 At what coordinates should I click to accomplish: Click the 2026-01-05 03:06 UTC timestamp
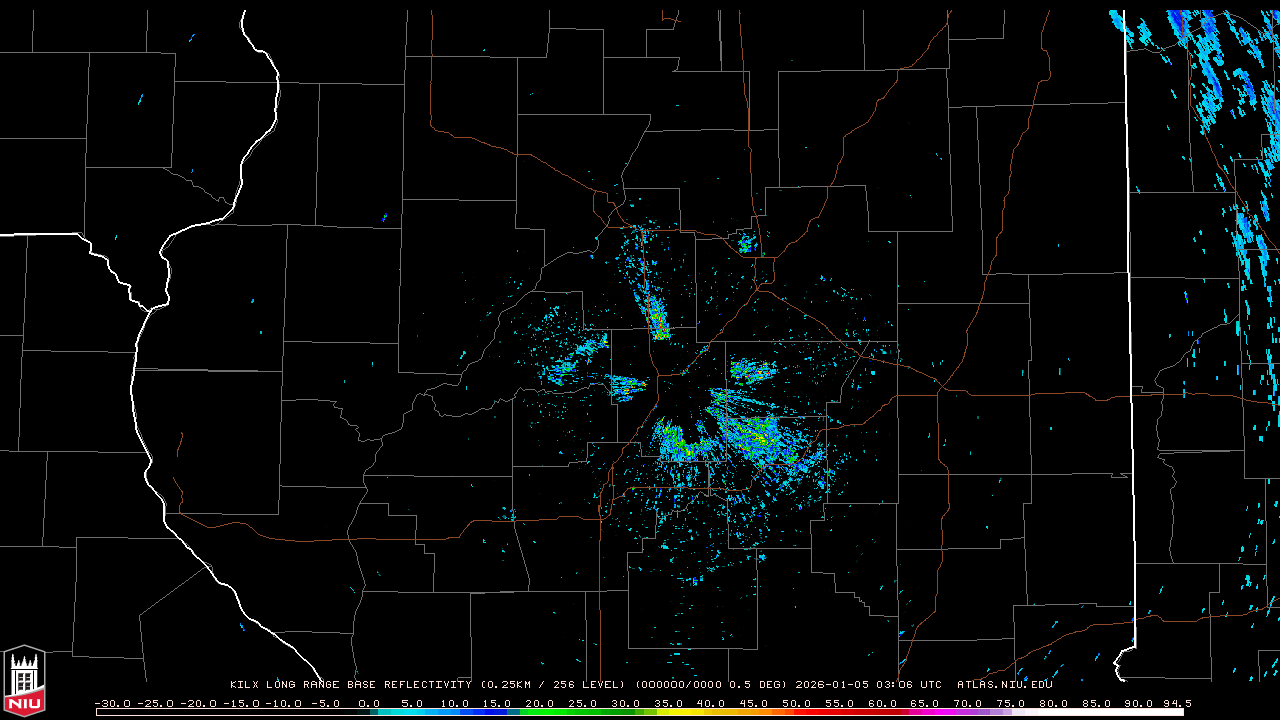[x=868, y=685]
